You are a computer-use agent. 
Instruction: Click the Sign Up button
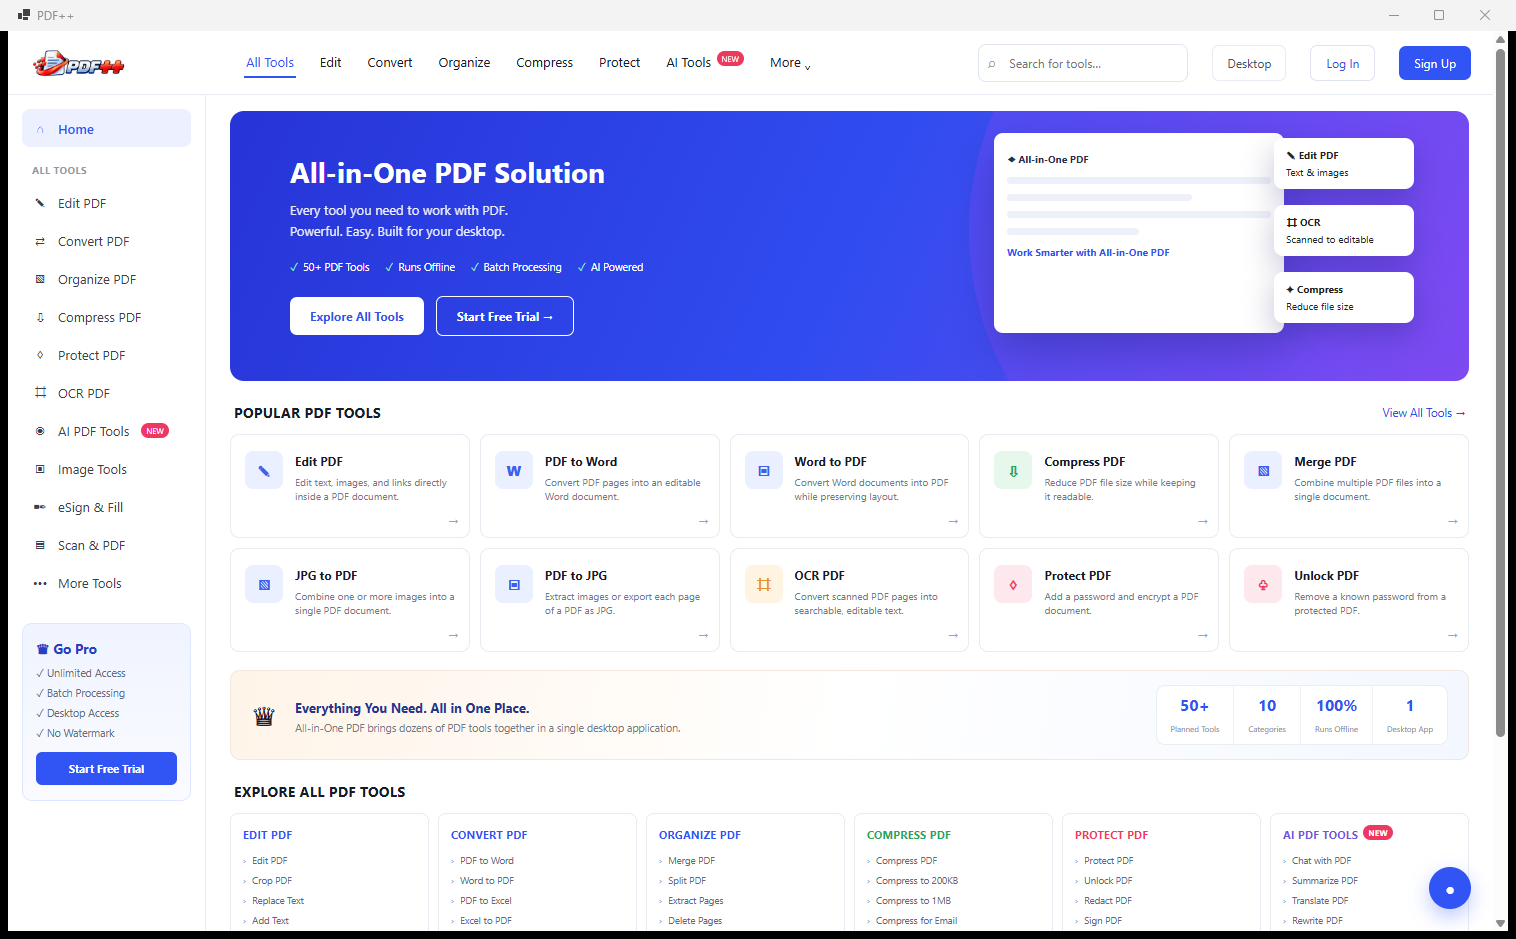point(1434,63)
